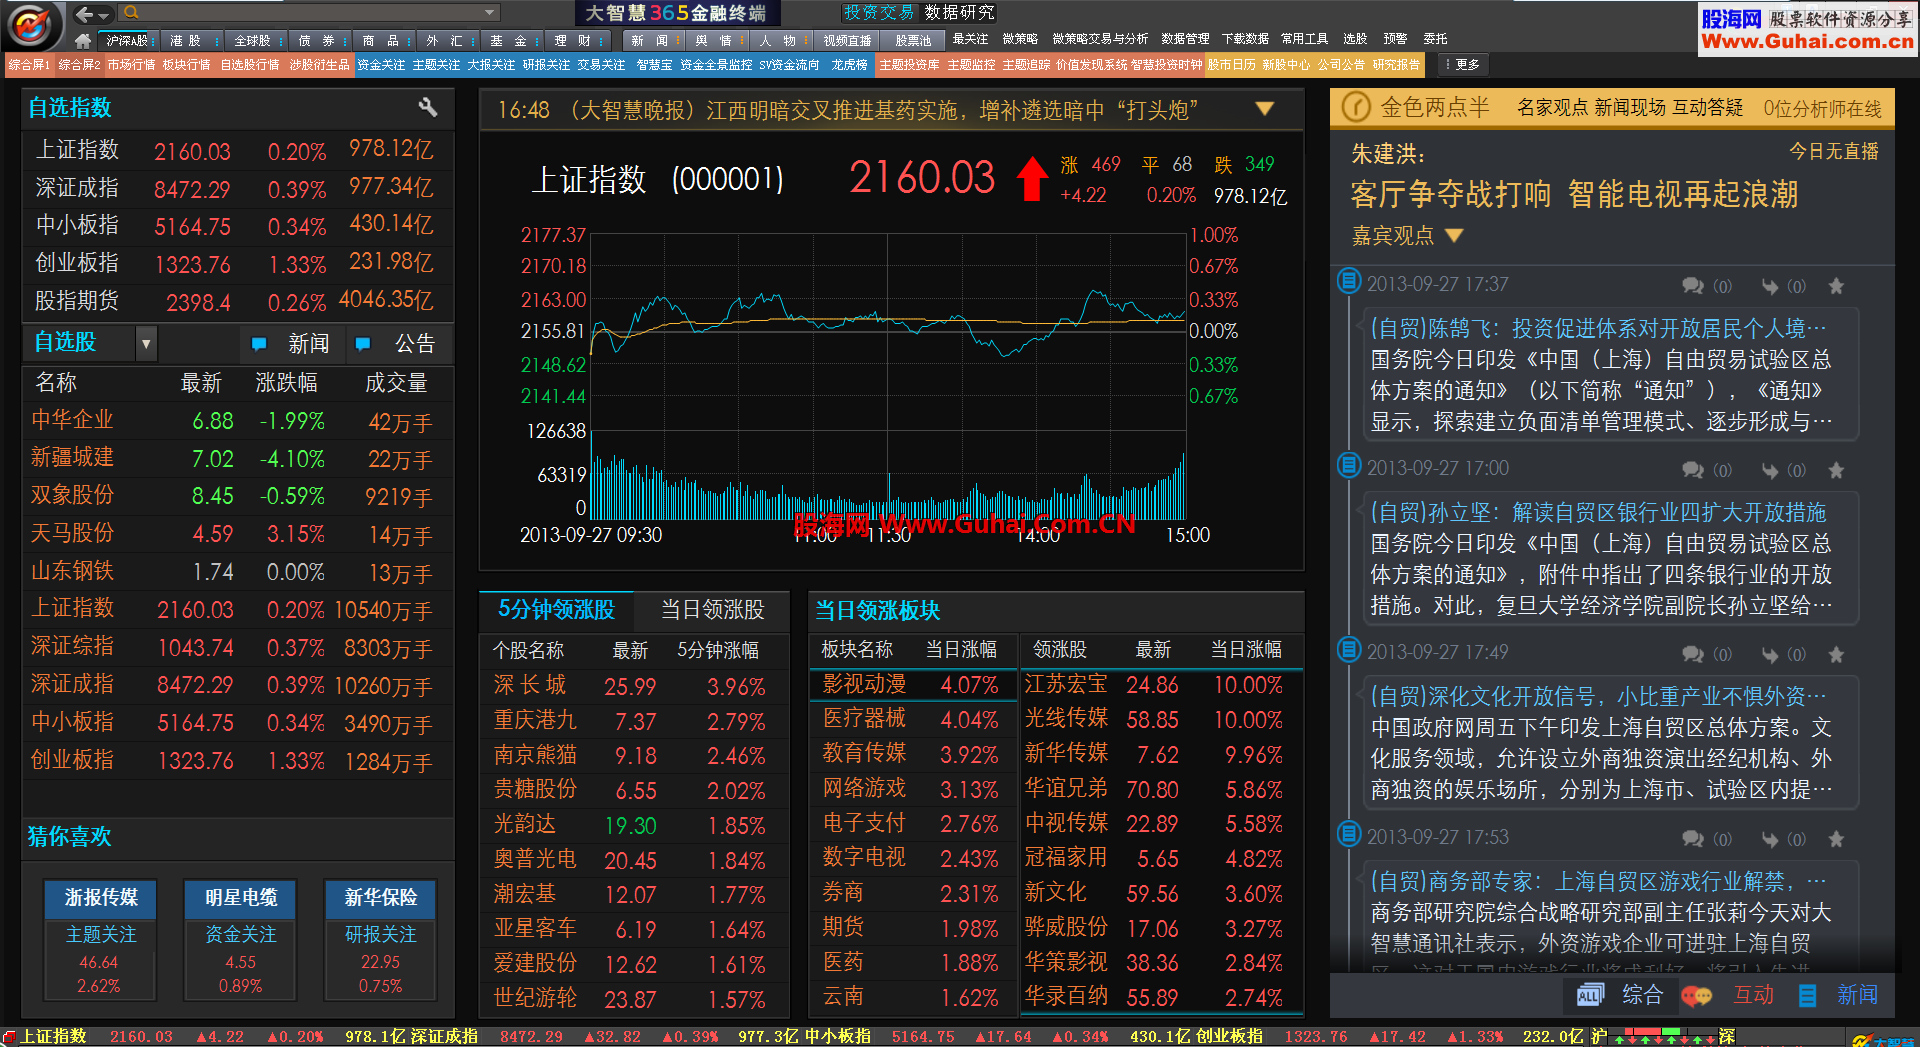The image size is (1920, 1047).
Task: Open the 沪深A股 tab submenu dots
Action: point(153,41)
